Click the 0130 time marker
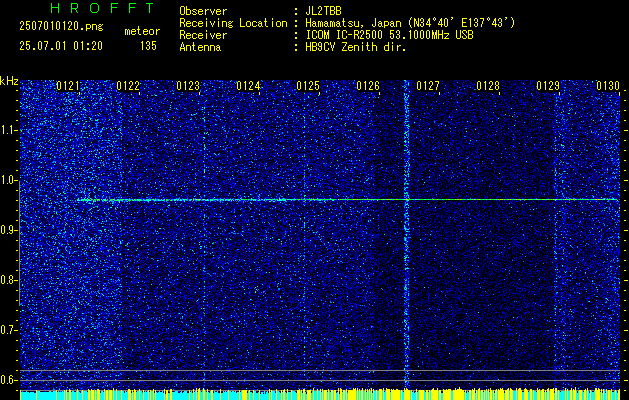629x400 pixels. [608, 86]
